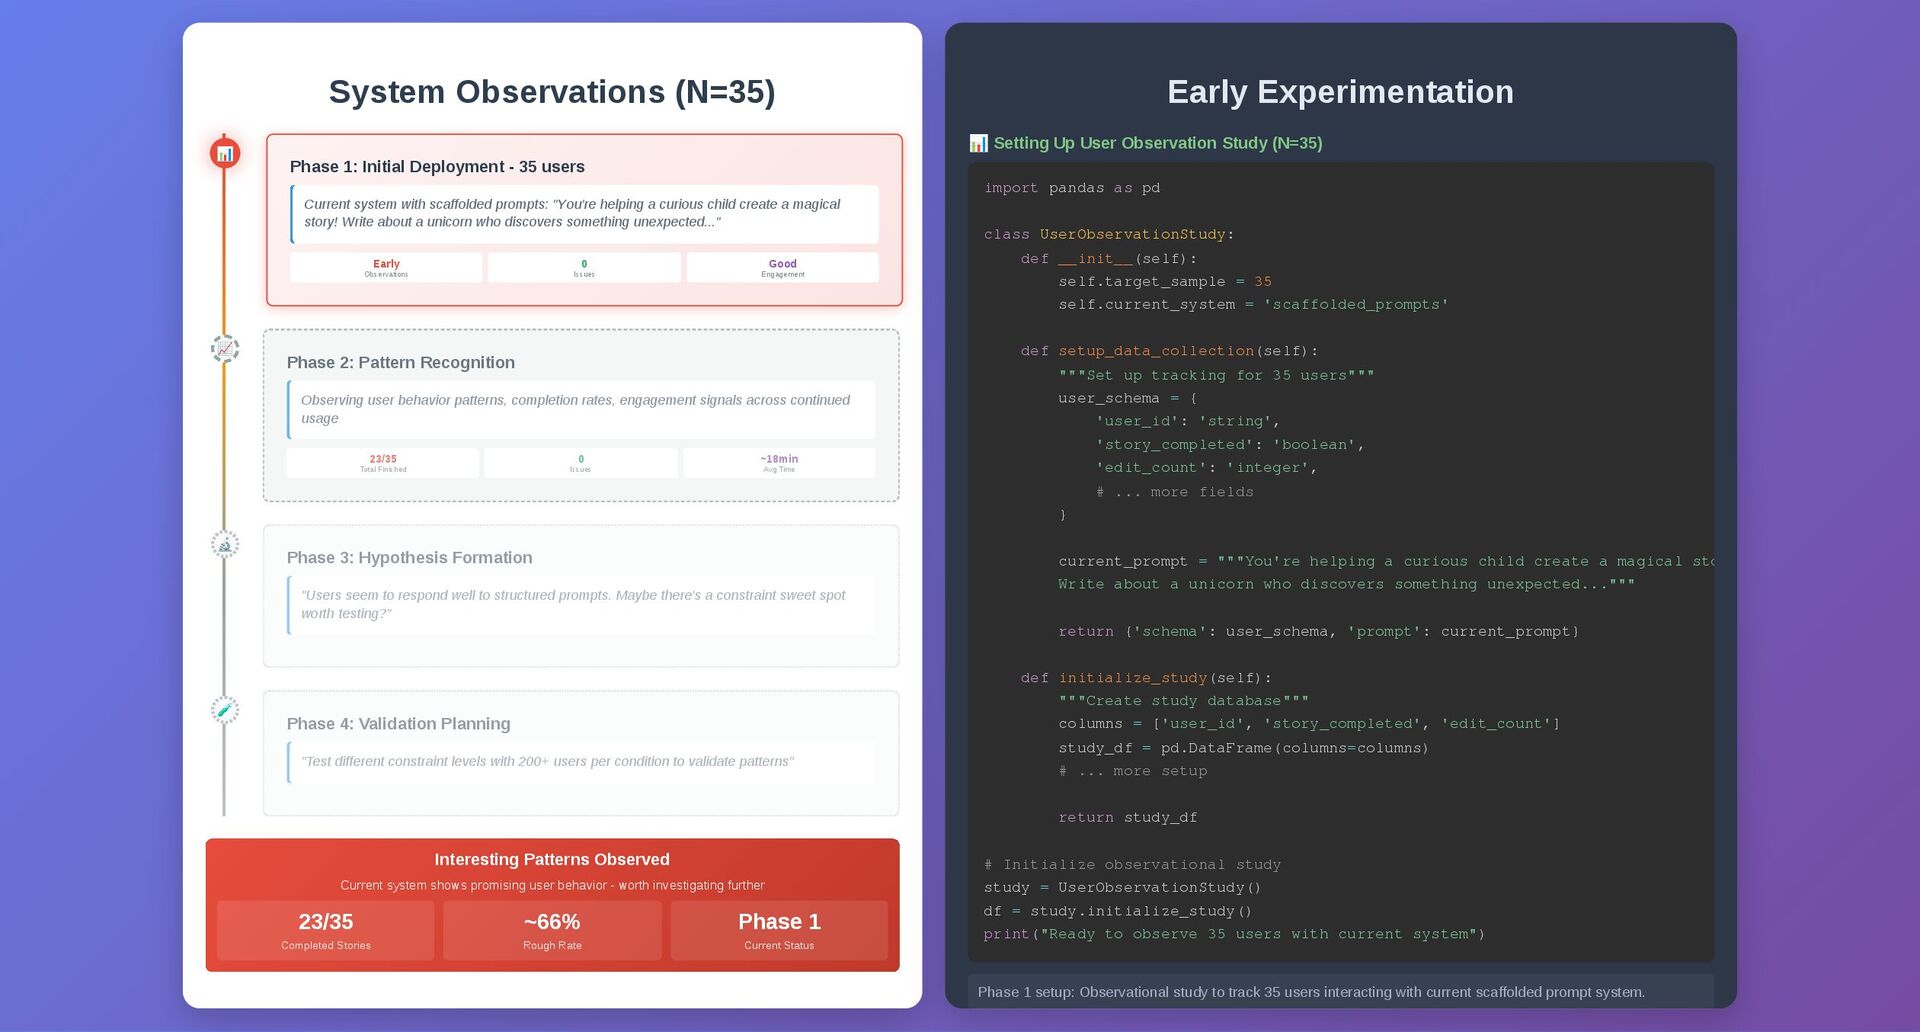Click the Phase 4 test tube timeline marker

(225, 710)
